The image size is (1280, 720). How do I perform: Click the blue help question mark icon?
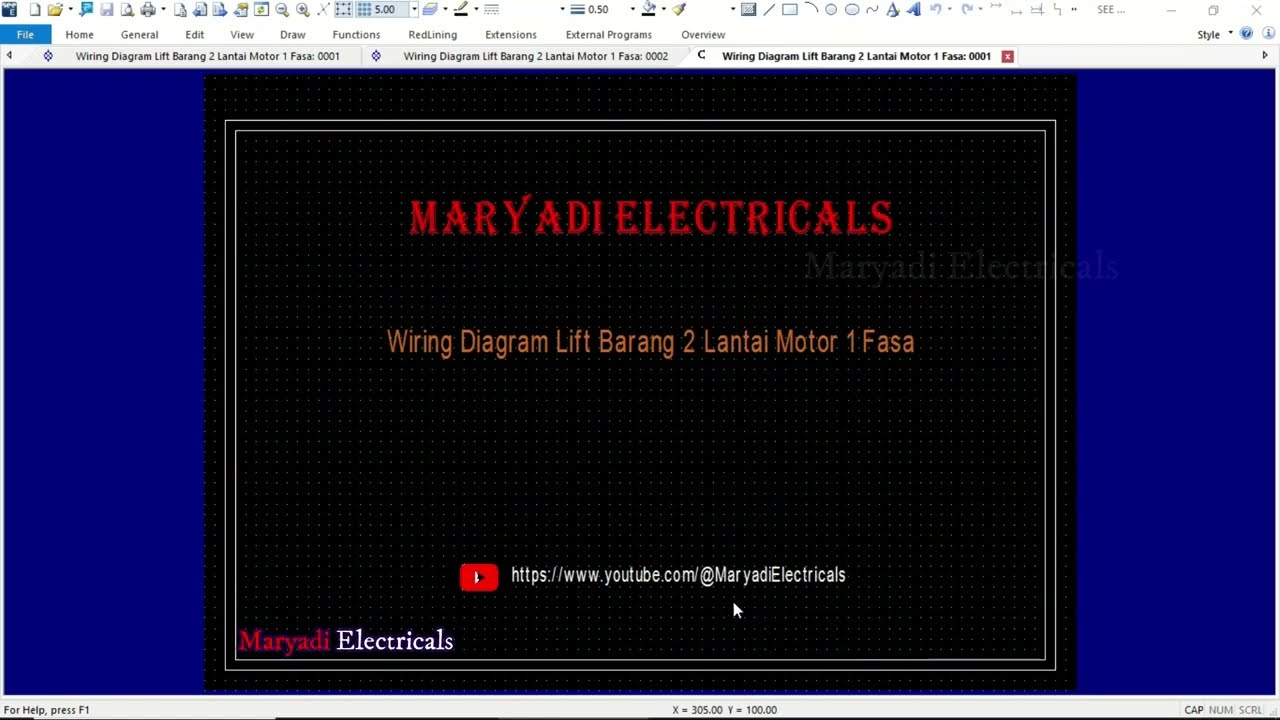pos(1246,33)
